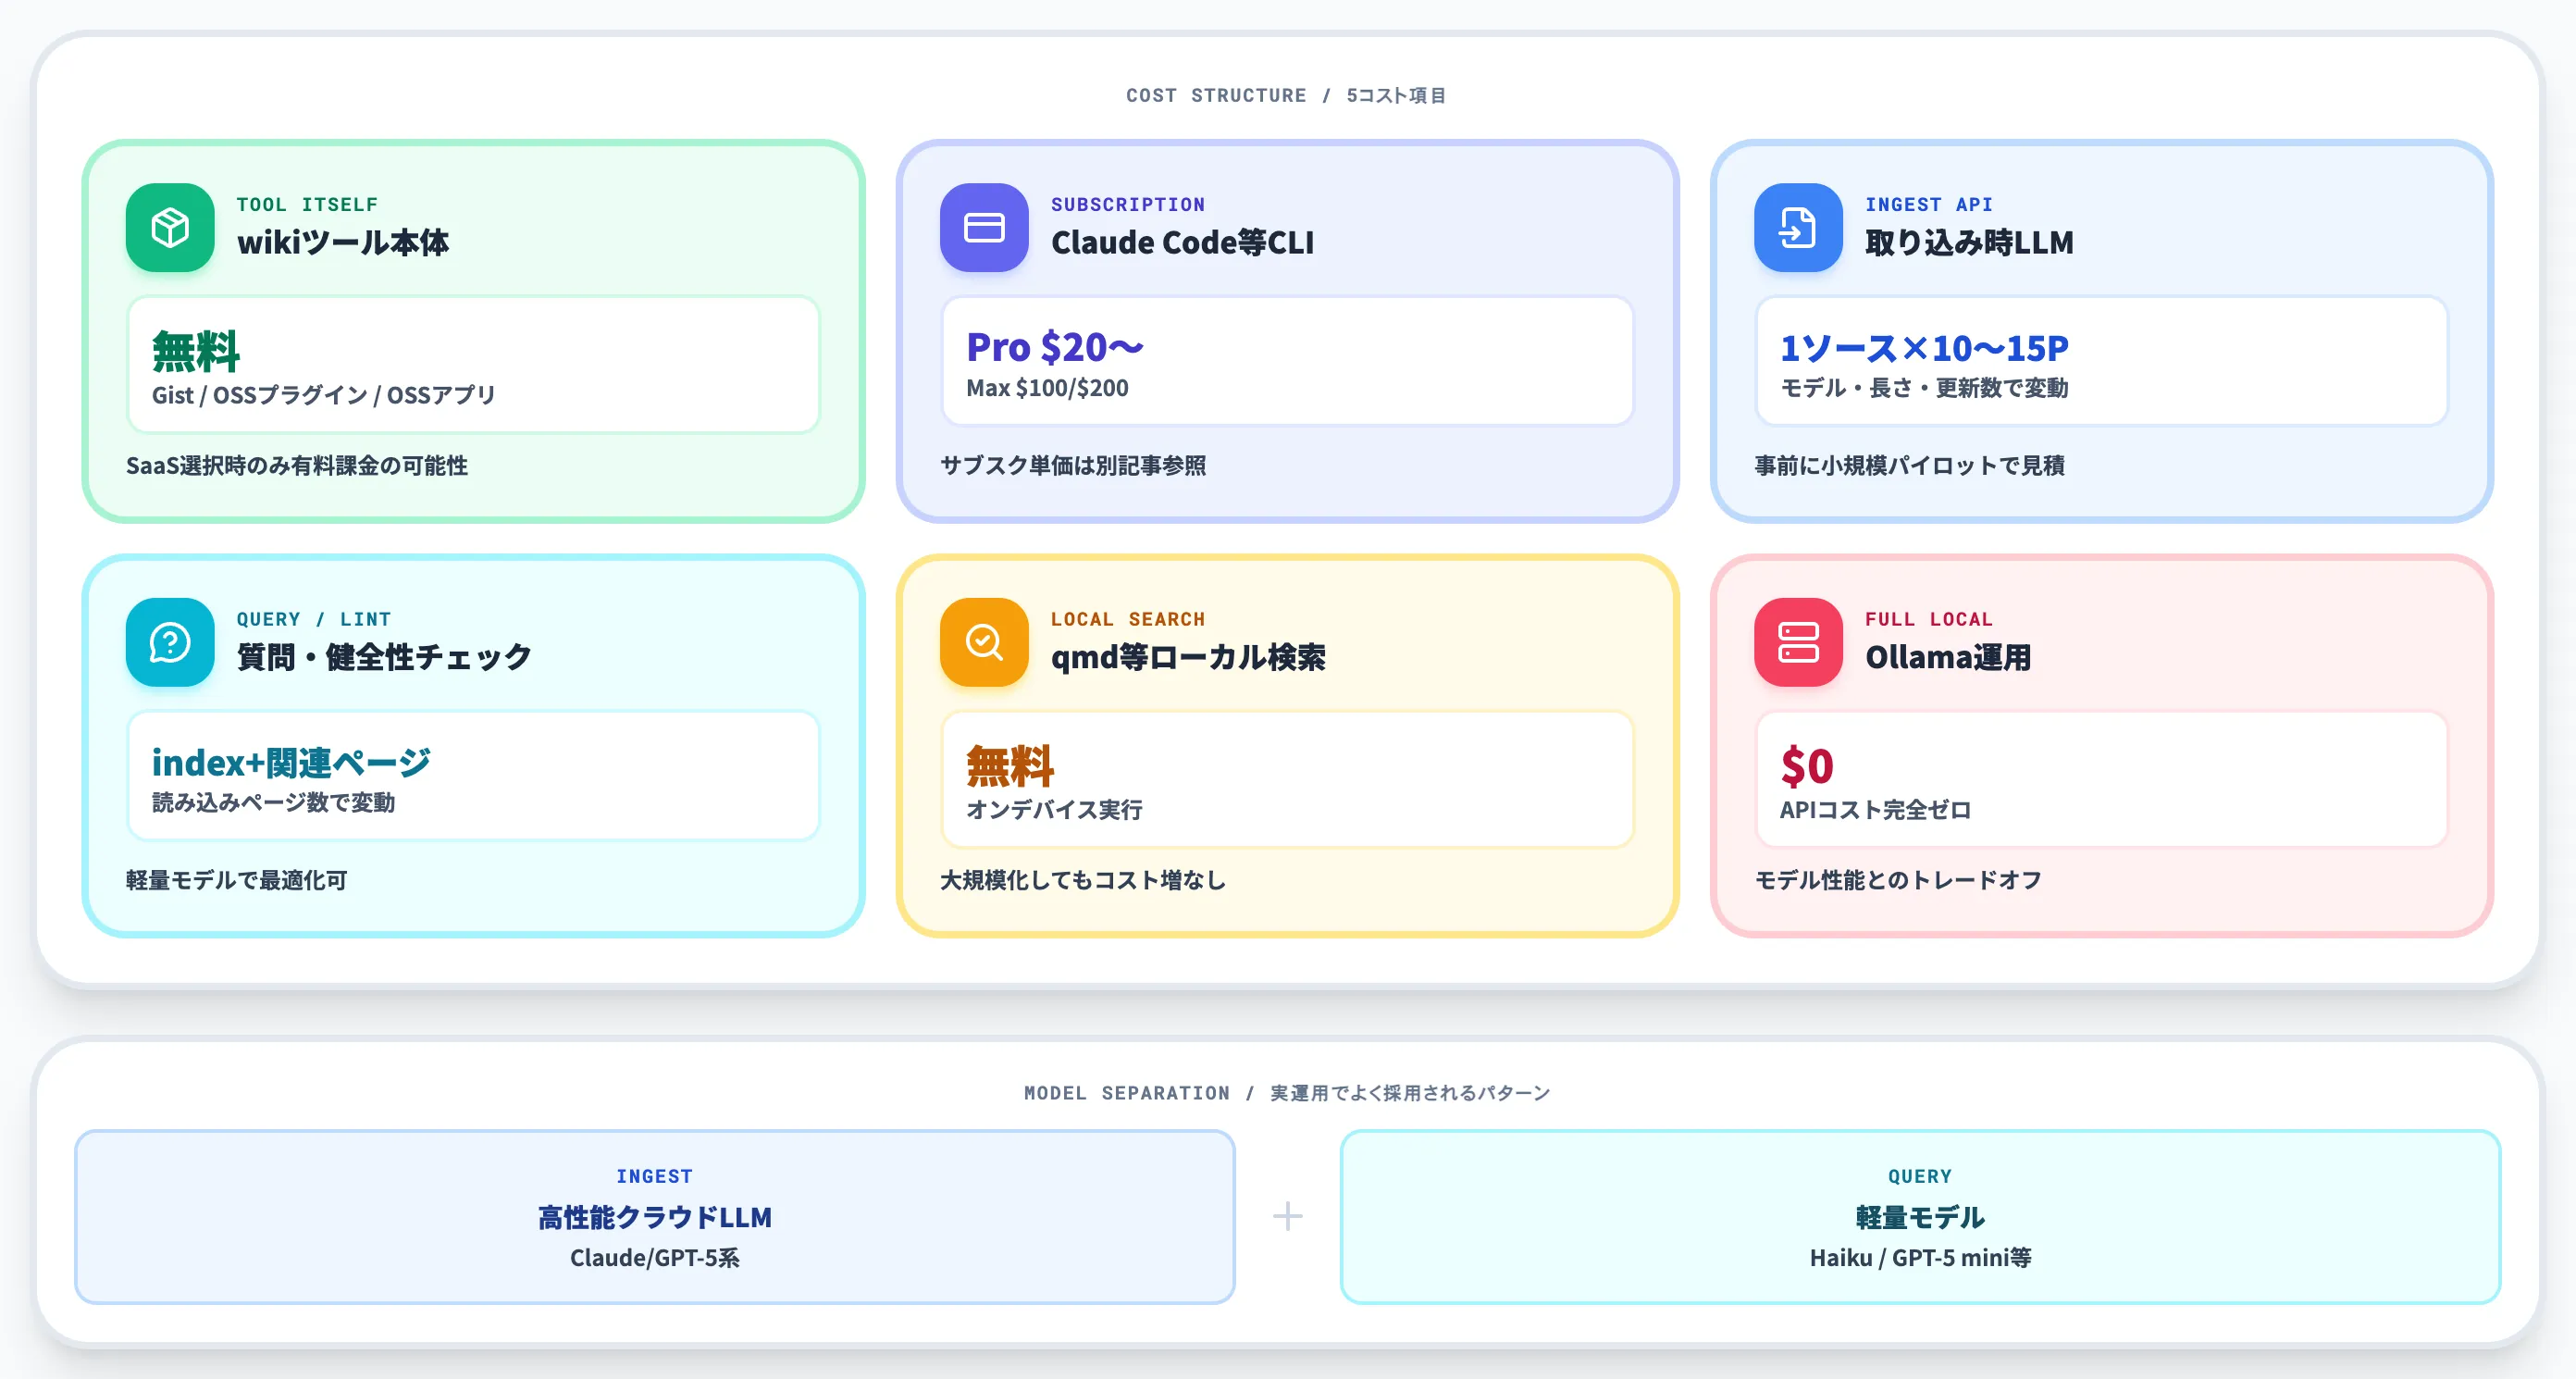Click '読み込みページ数で変動' text
The width and height of the screenshot is (2576, 1379).
(273, 802)
